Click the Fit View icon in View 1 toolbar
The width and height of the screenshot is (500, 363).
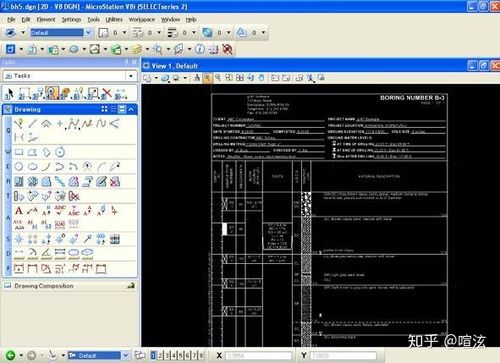point(240,78)
